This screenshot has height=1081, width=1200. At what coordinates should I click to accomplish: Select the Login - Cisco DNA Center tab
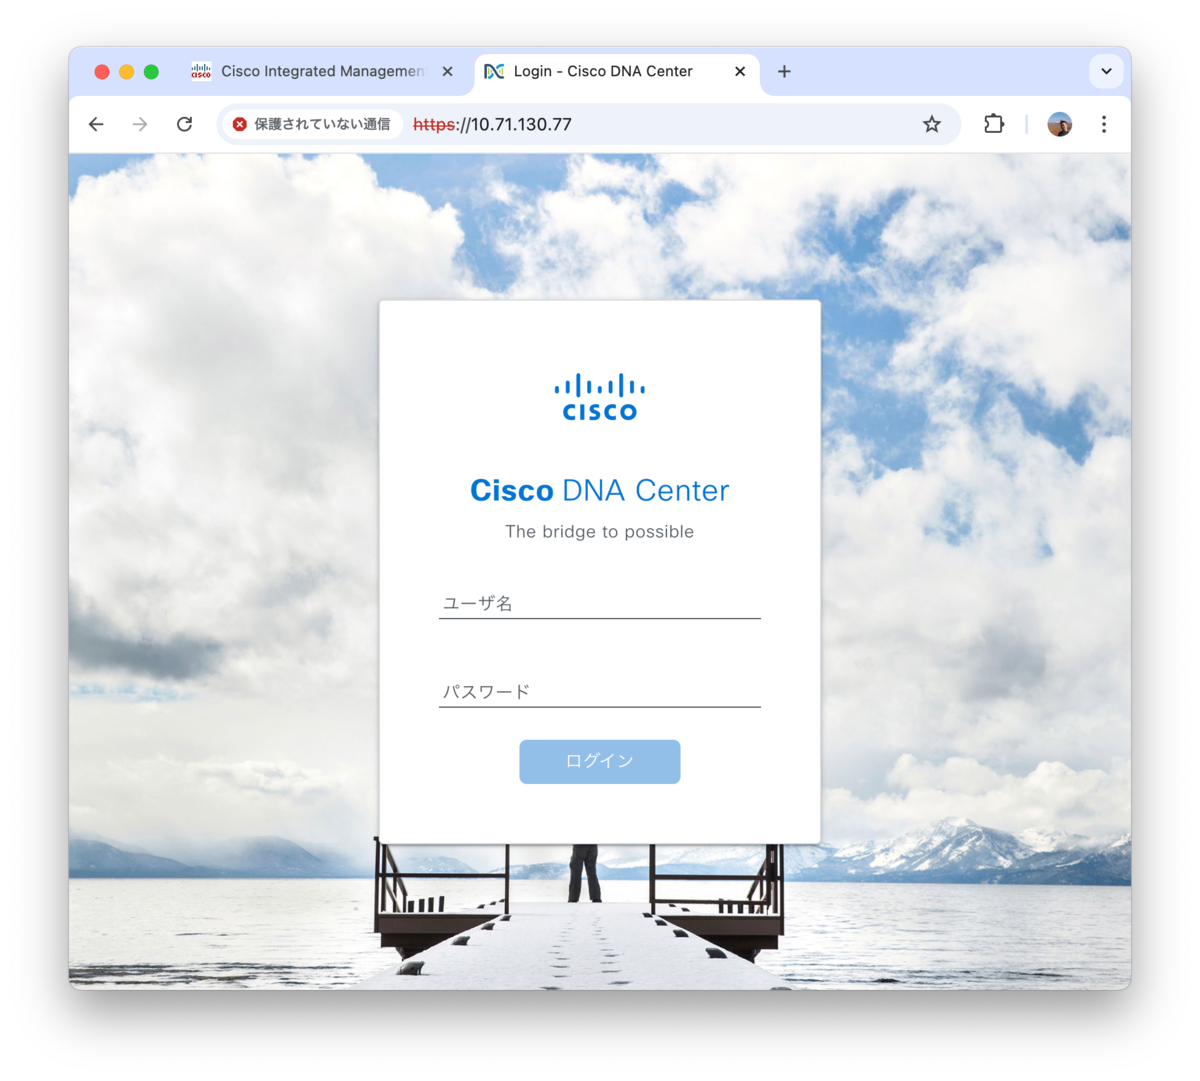[x=602, y=71]
